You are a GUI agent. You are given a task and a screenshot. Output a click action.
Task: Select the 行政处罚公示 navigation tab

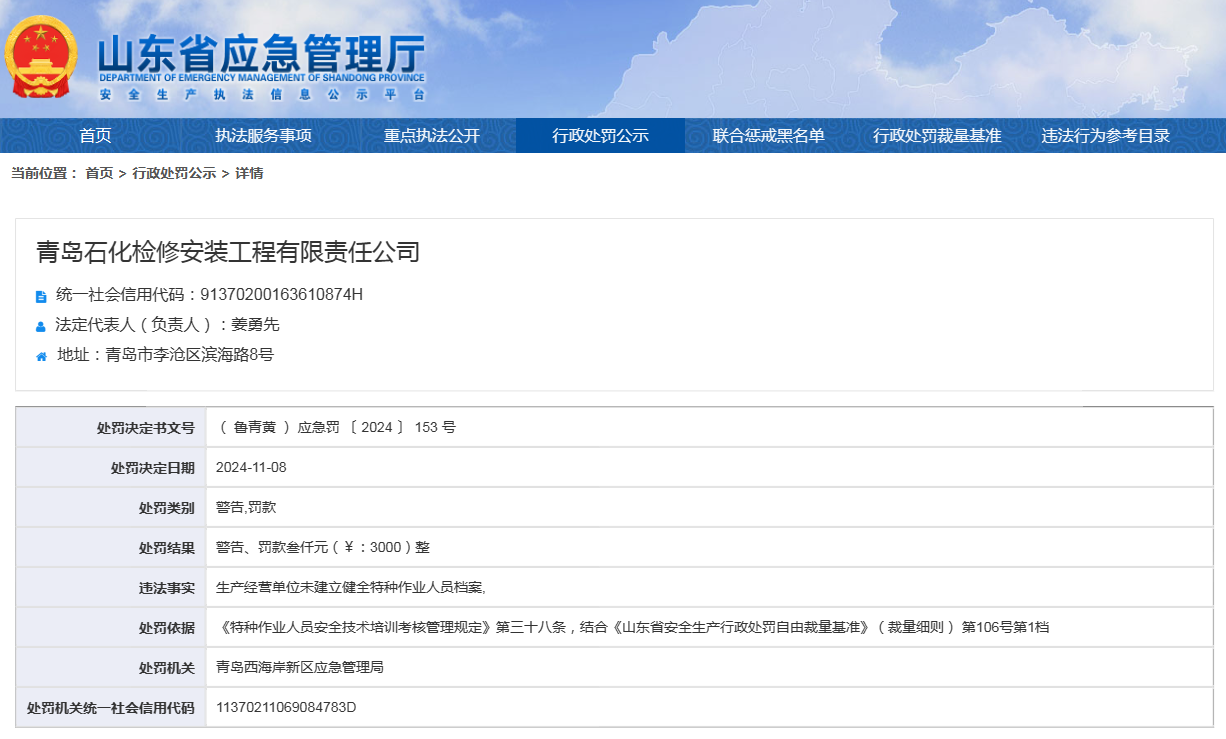click(x=601, y=135)
